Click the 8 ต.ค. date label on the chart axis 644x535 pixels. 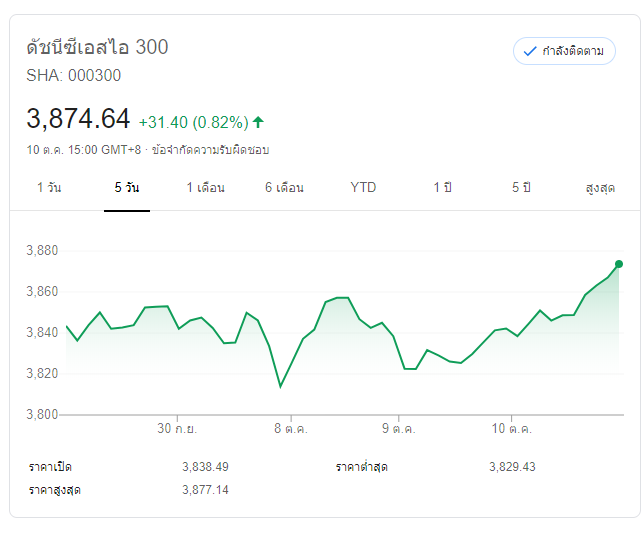(291, 429)
